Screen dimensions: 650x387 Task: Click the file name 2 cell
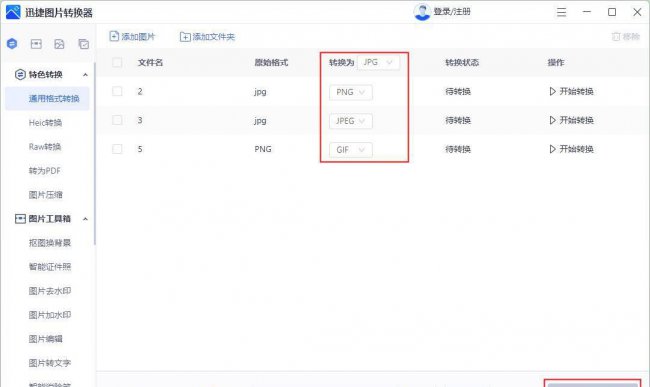coord(140,91)
